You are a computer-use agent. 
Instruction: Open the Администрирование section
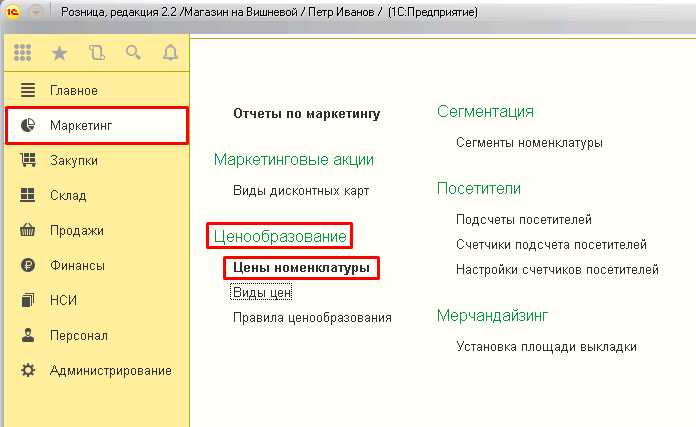tap(97, 371)
